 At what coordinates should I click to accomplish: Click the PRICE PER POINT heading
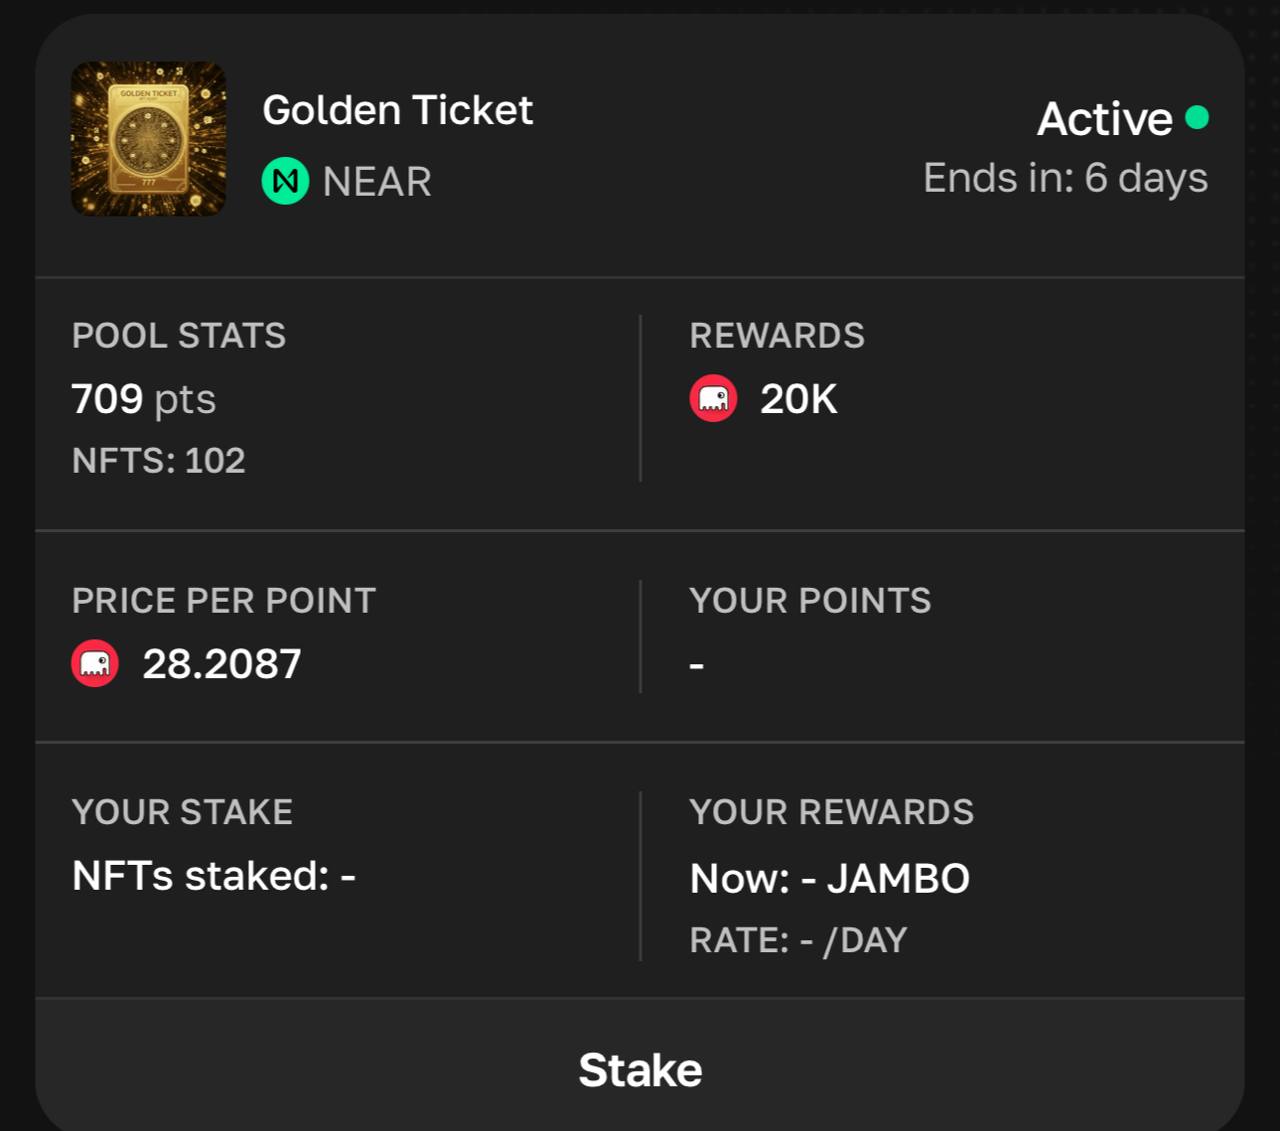click(x=224, y=601)
